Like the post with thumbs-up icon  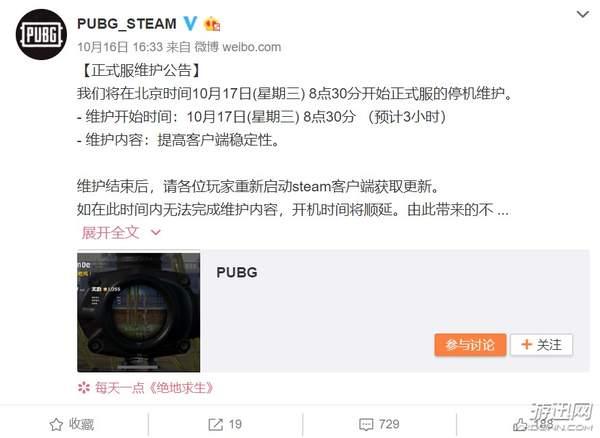pyautogui.click(x=520, y=424)
